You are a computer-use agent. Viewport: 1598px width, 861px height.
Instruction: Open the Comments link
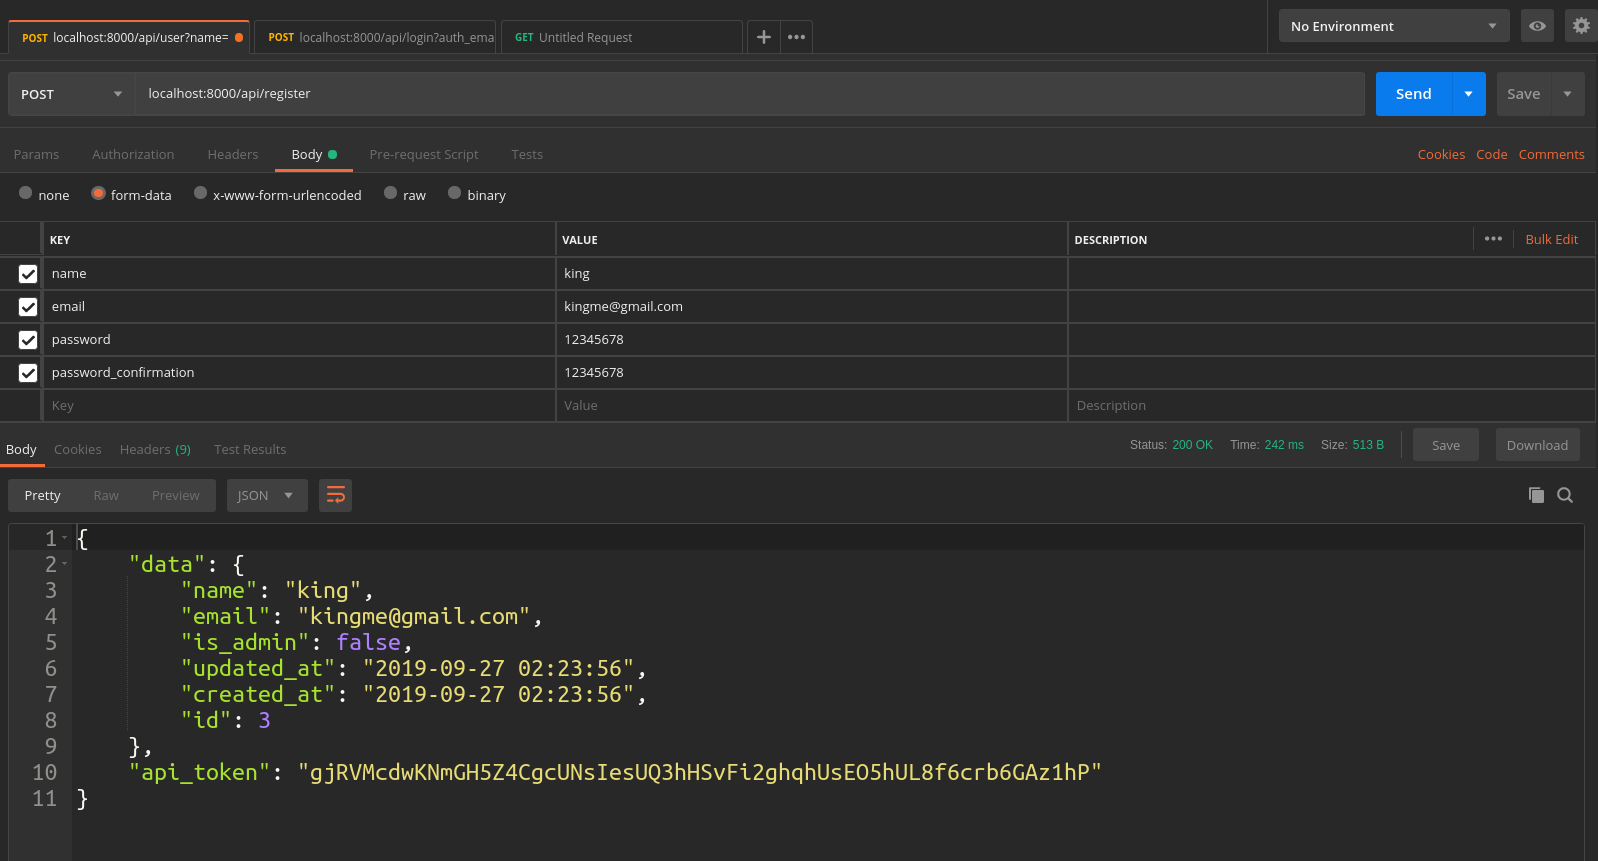point(1551,154)
